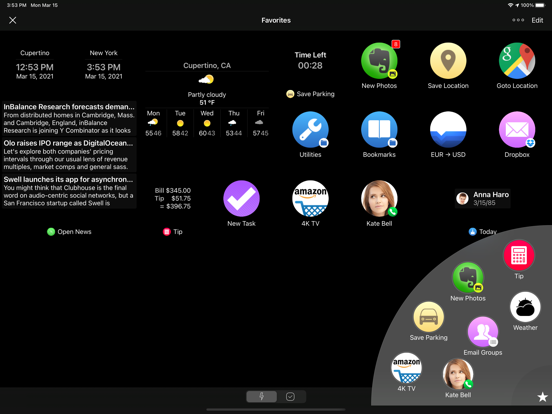Open Email Groups icon in radial menu

[483, 332]
